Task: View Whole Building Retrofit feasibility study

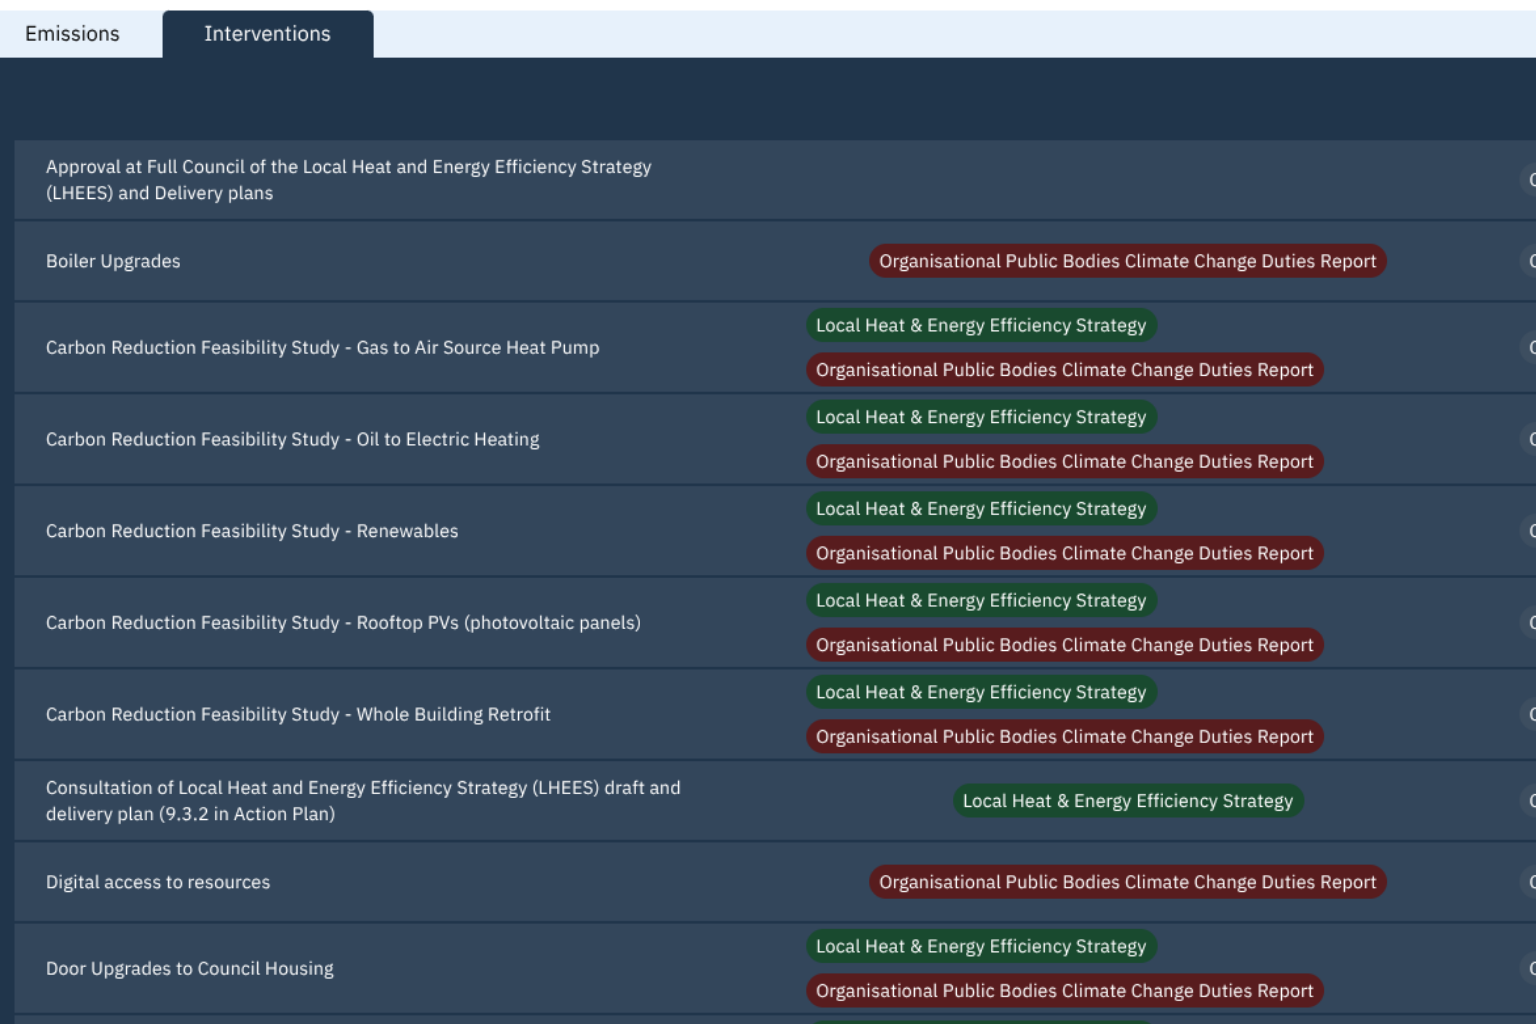Action: coord(298,715)
